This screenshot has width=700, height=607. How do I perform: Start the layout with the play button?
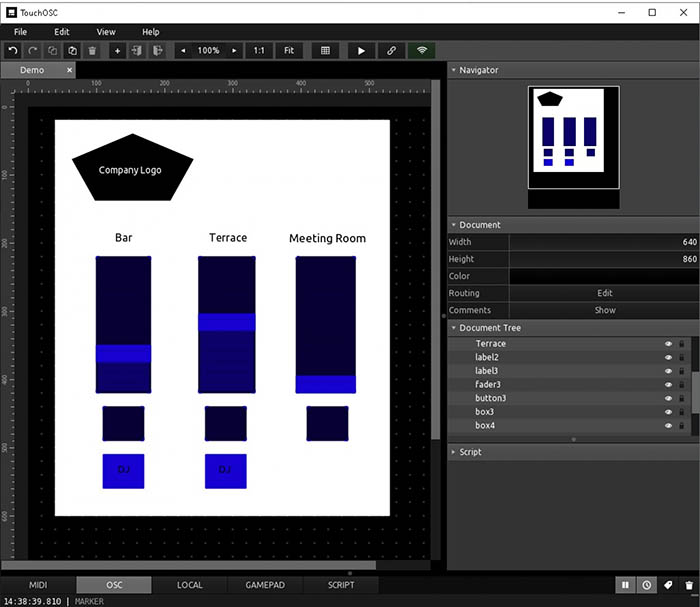coord(361,50)
